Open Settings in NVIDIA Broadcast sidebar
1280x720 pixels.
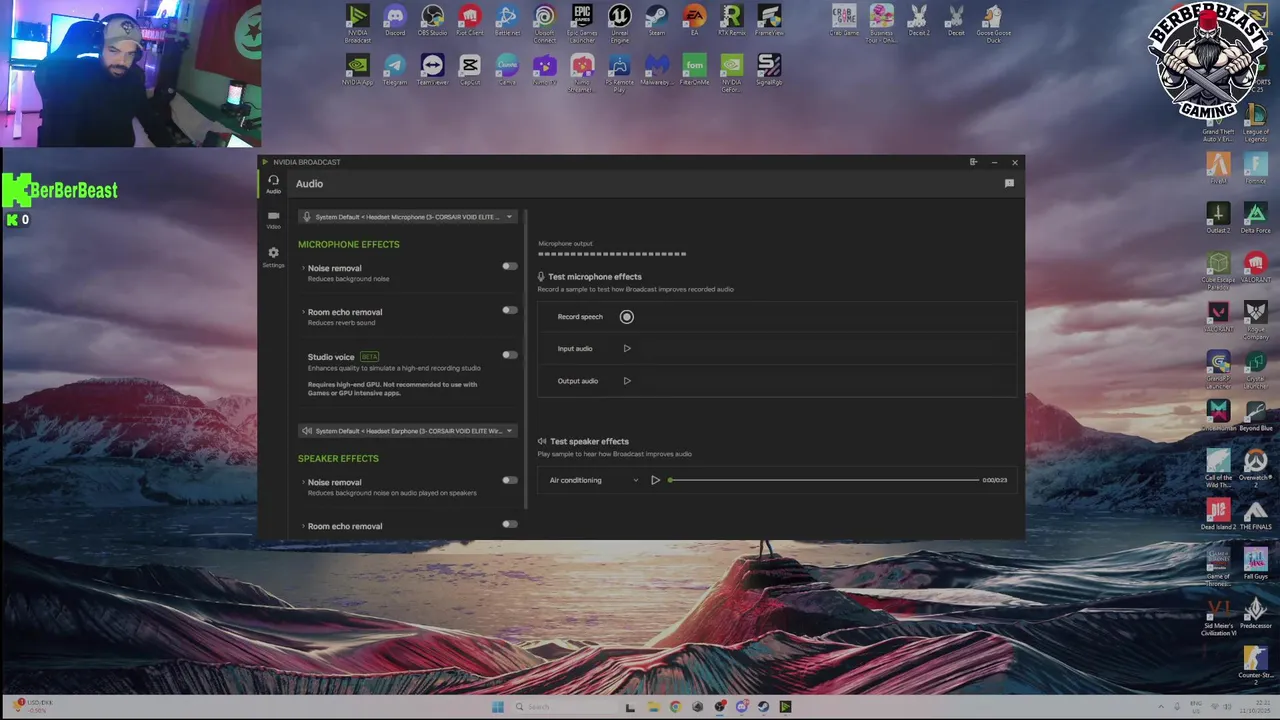click(273, 257)
